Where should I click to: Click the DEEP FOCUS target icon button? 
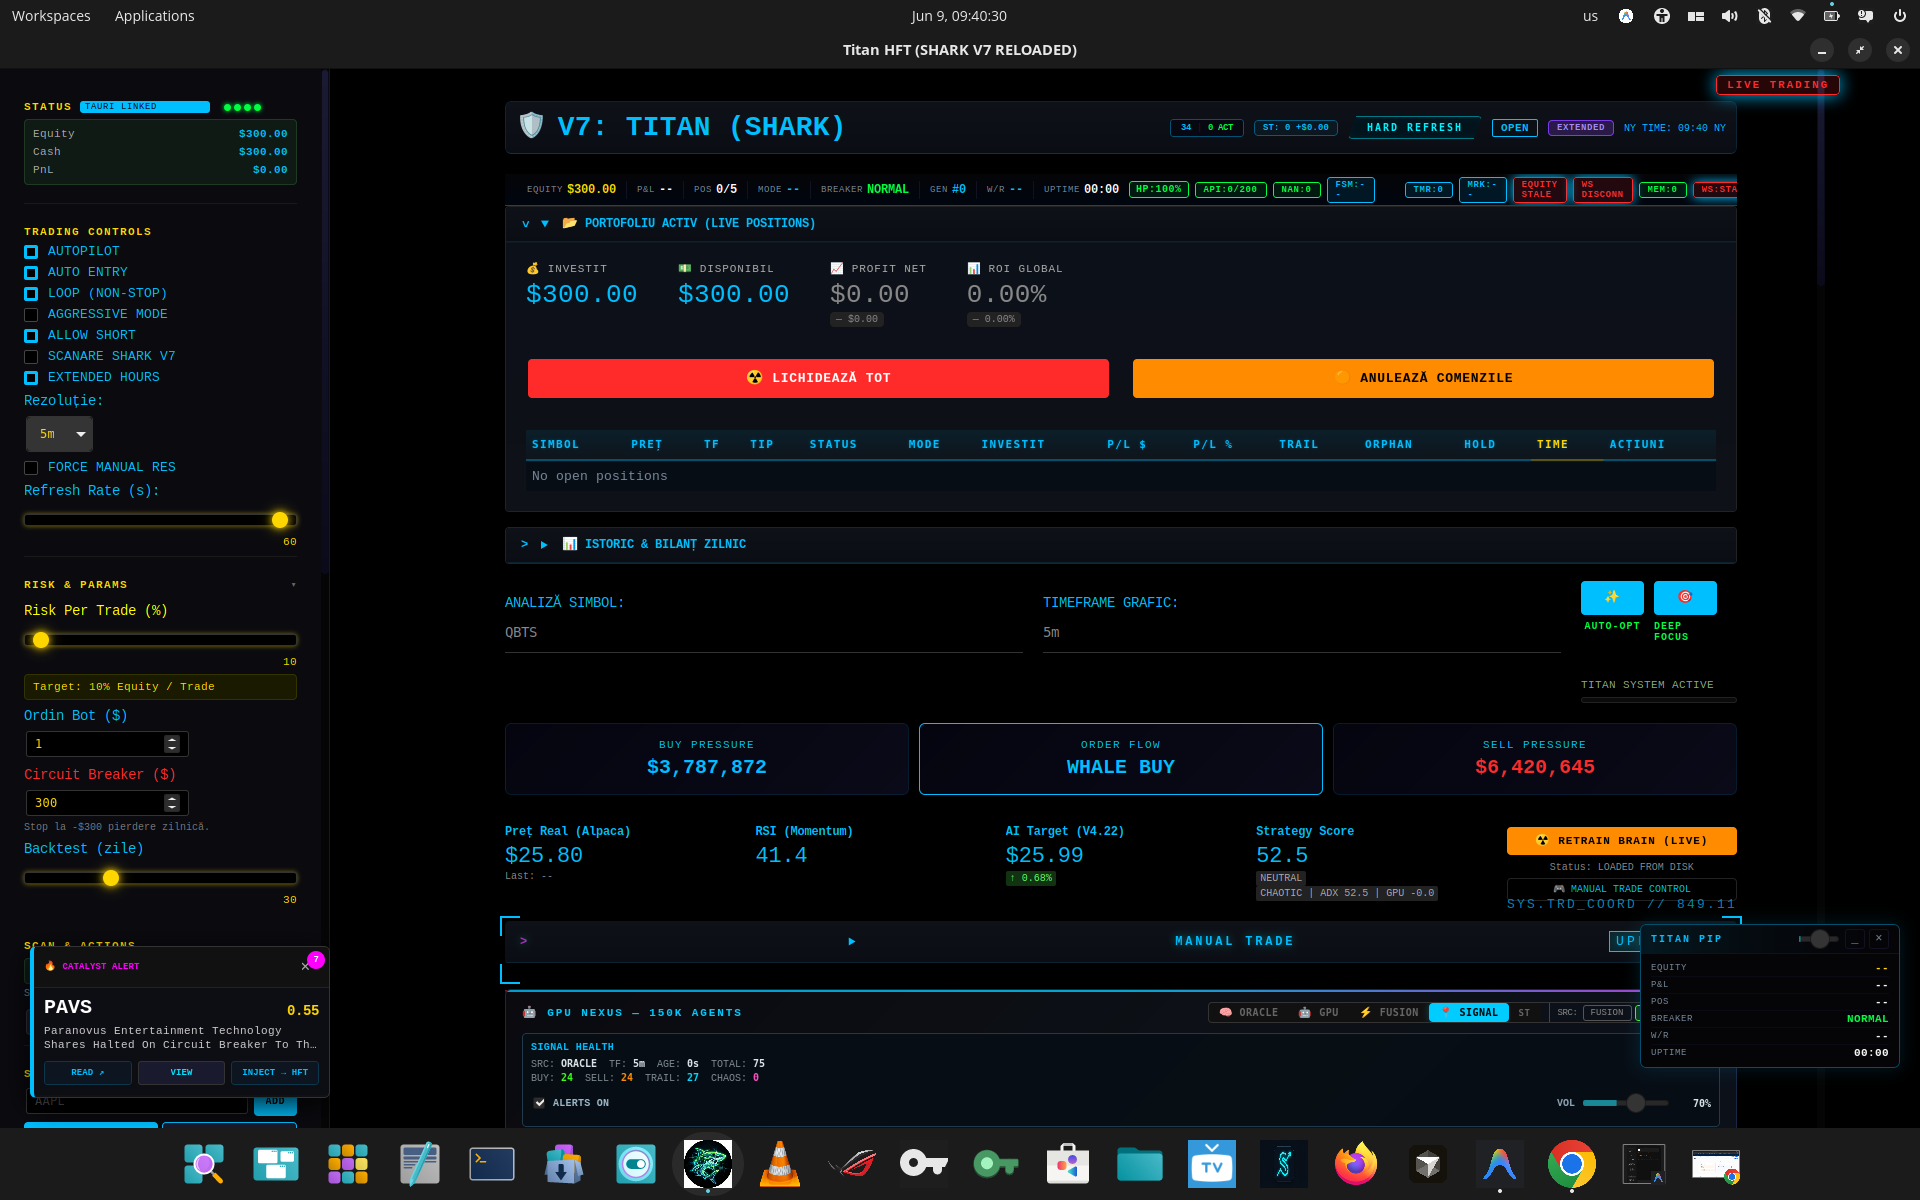point(1685,597)
